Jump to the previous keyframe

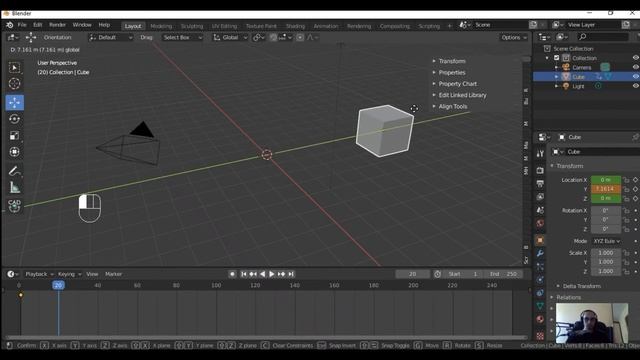coord(253,274)
